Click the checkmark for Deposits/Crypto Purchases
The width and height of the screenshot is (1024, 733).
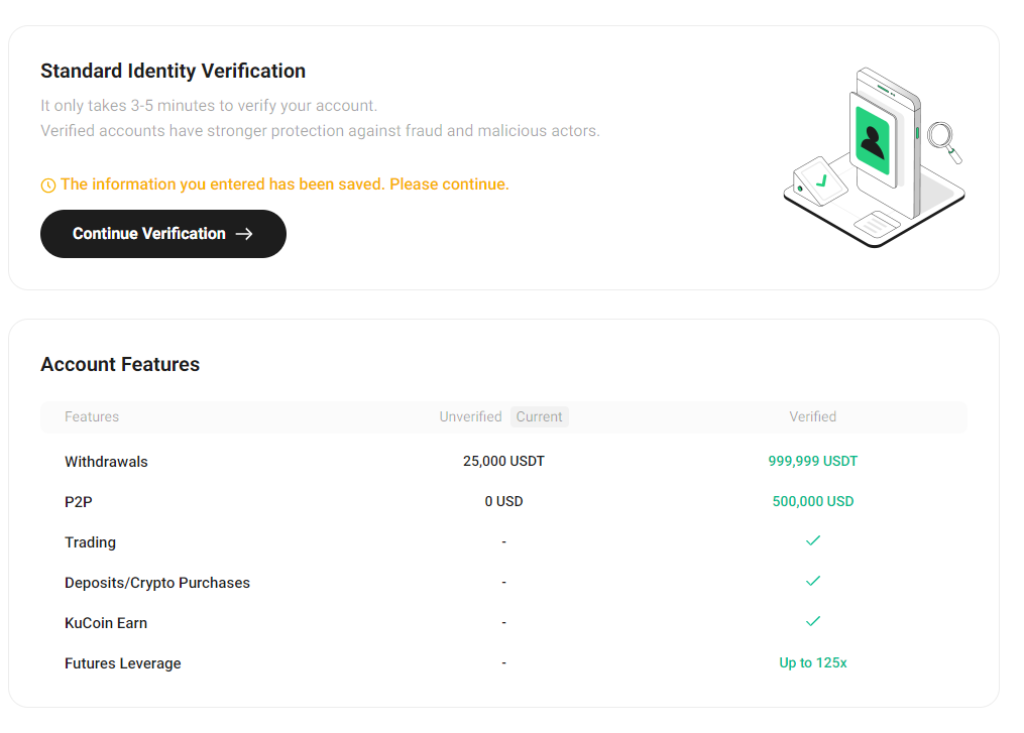(813, 580)
